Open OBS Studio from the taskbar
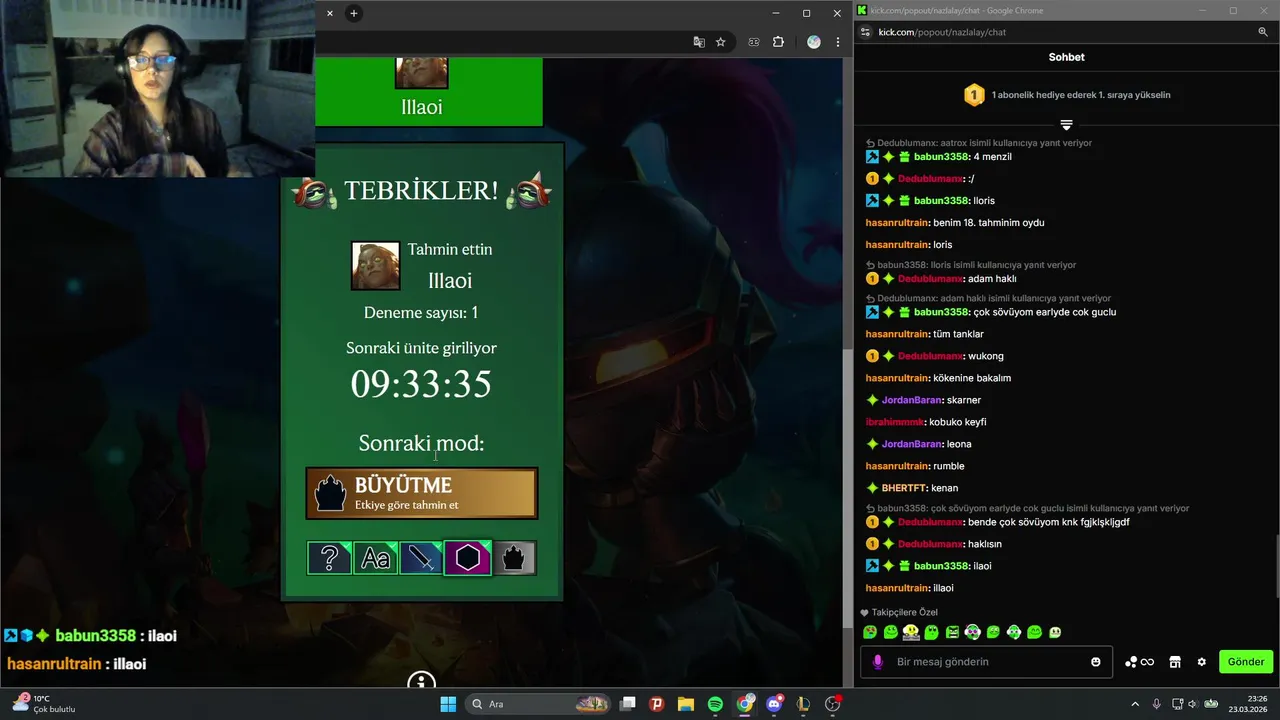The height and width of the screenshot is (720, 1280). (833, 704)
